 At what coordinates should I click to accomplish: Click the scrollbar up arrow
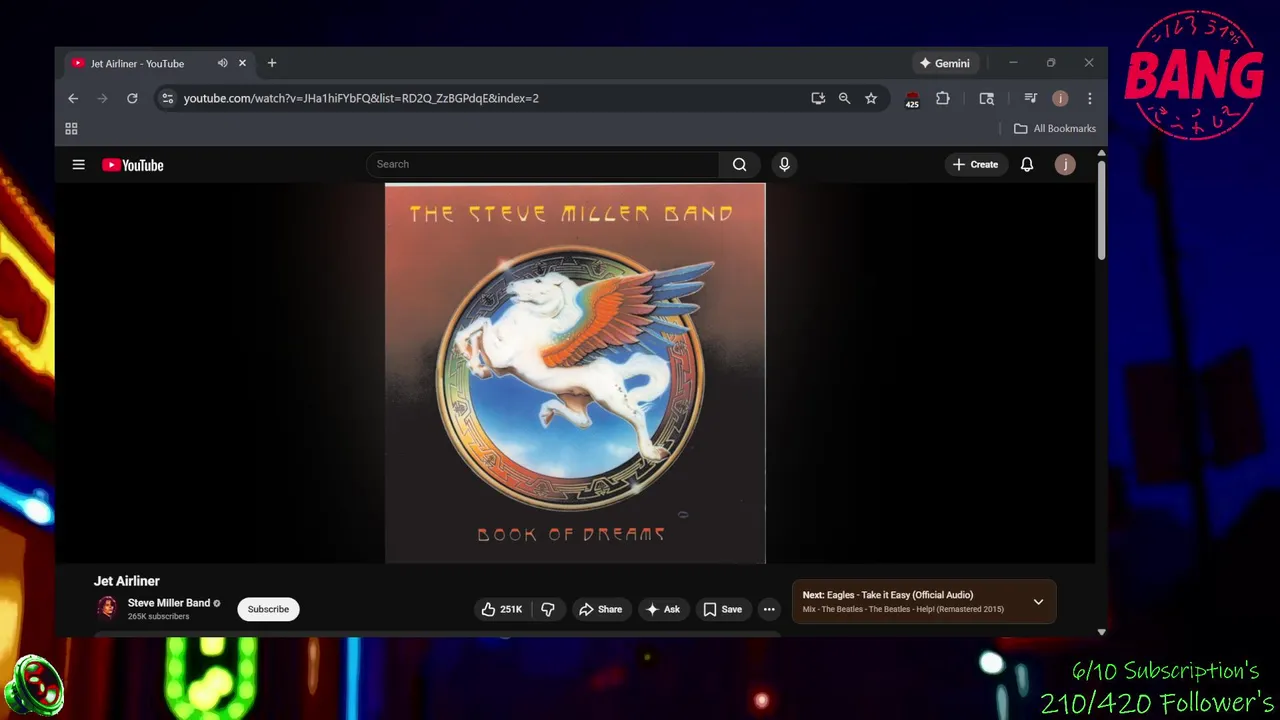(1101, 153)
